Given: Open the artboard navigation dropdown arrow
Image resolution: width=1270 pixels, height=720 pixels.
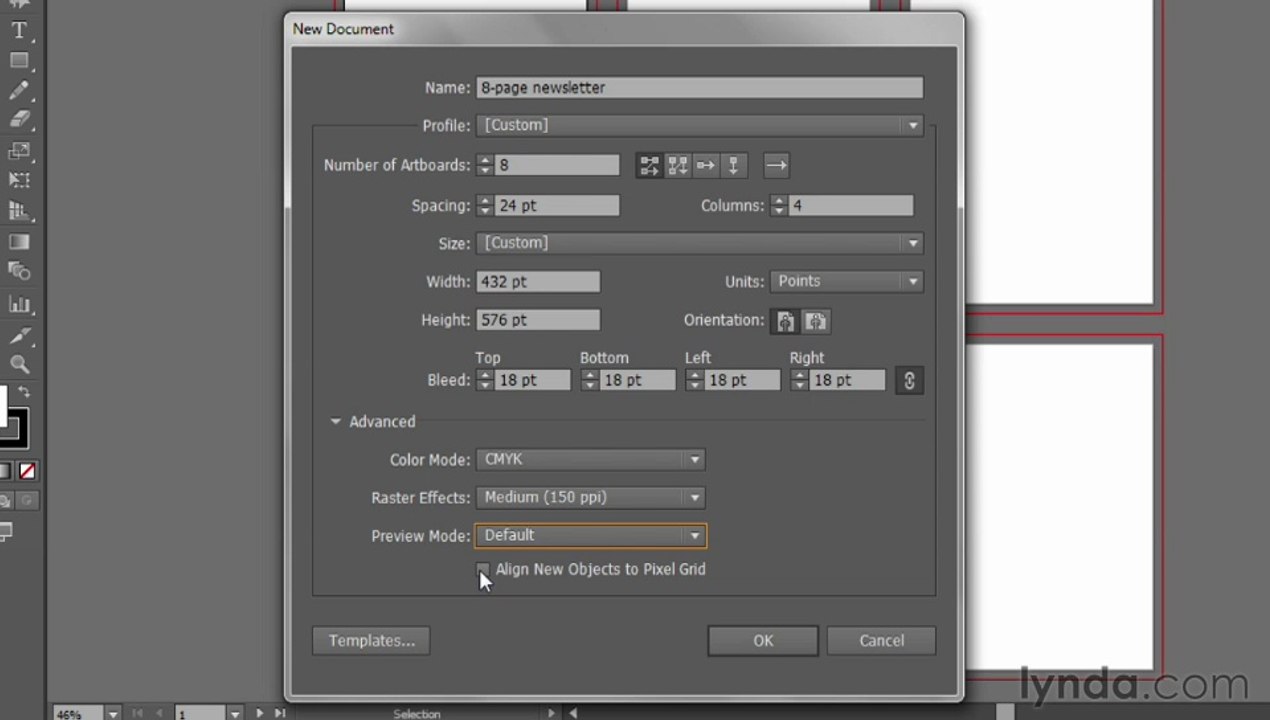Looking at the screenshot, I should pos(235,714).
